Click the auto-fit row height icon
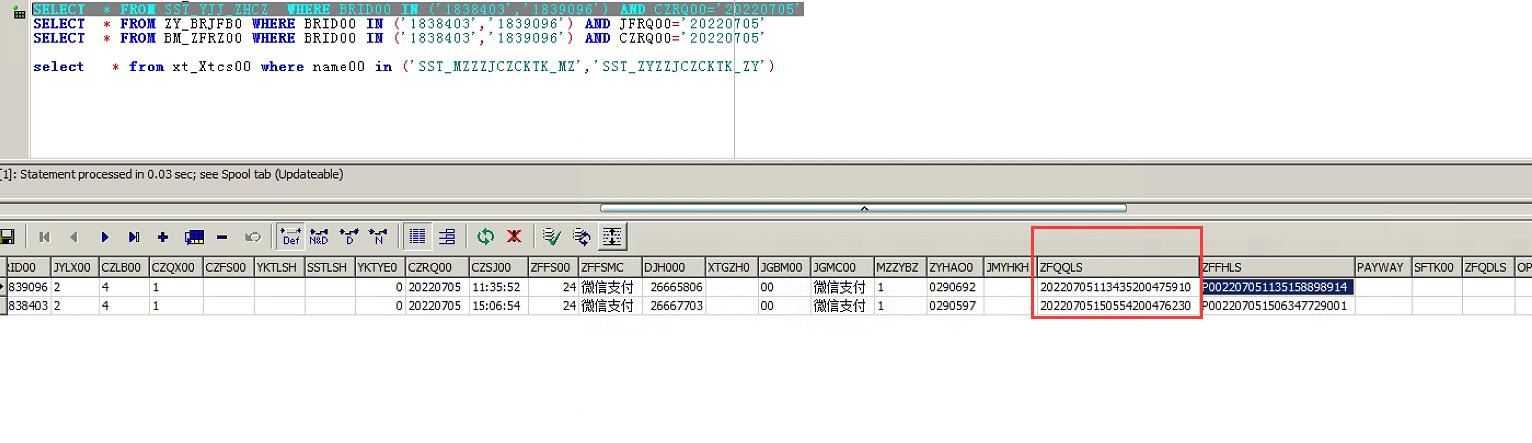 [612, 237]
